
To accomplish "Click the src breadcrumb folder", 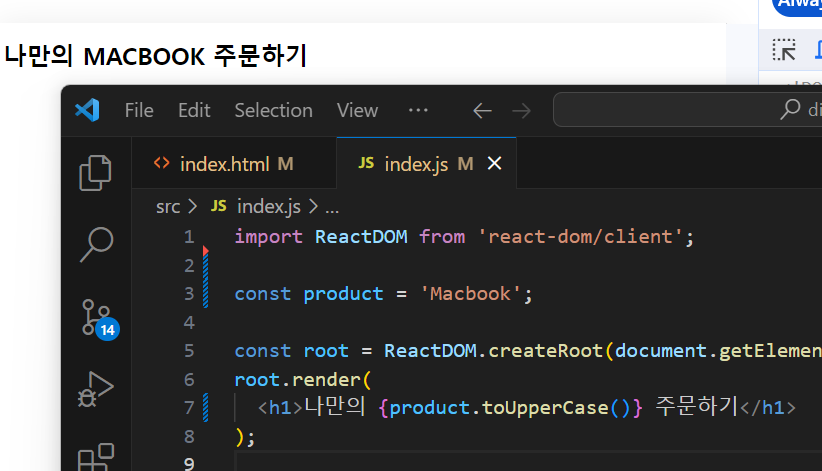I will [168, 207].
